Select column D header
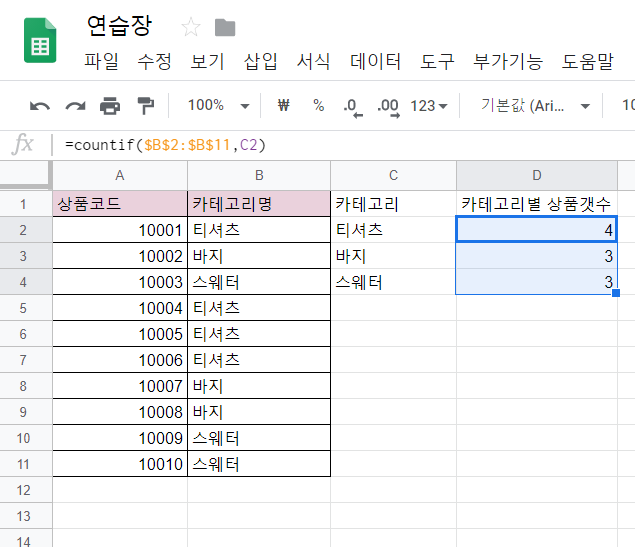Screen dimensions: 635x547 pyautogui.click(x=537, y=175)
